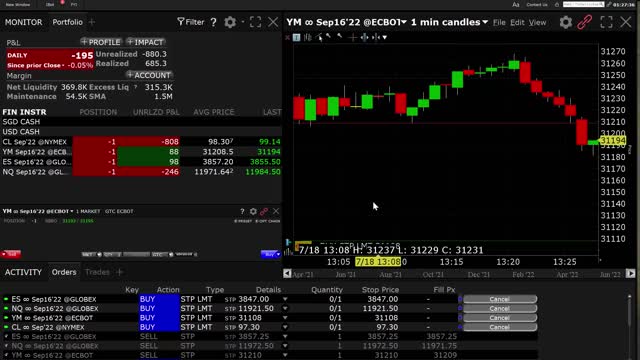
Task: Click the chart window red link chain icon
Action: [584, 22]
